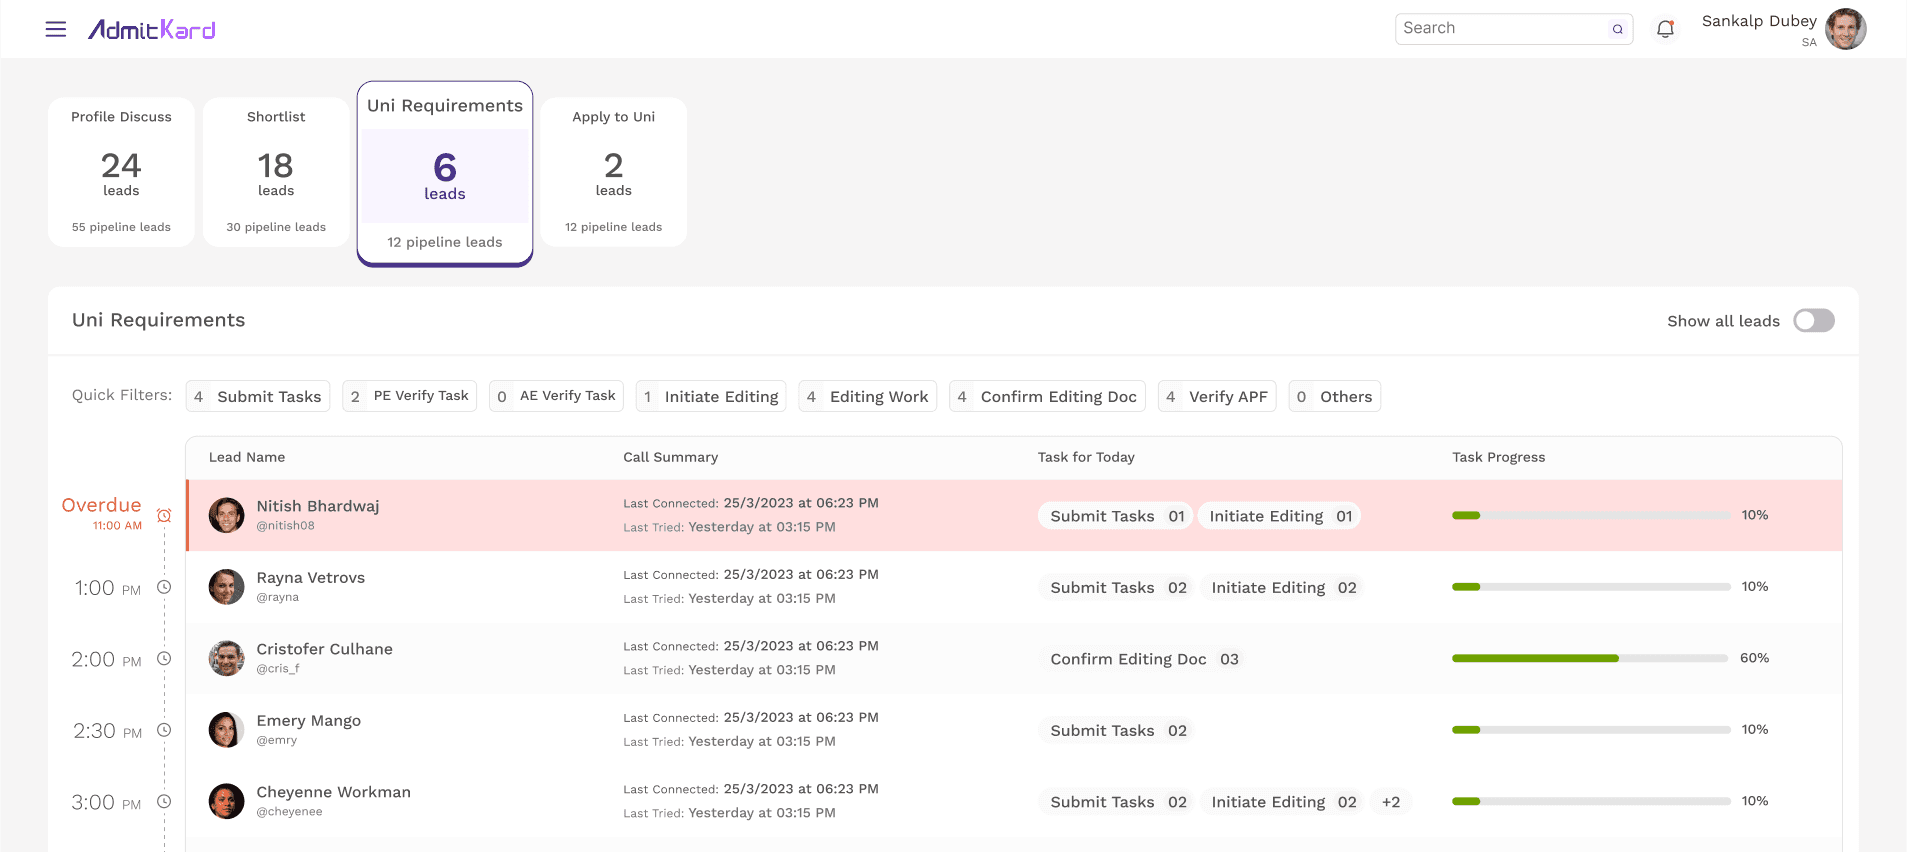Open lead Cheyenne Workman's name
Image resolution: width=1907 pixels, height=852 pixels.
[x=334, y=792]
